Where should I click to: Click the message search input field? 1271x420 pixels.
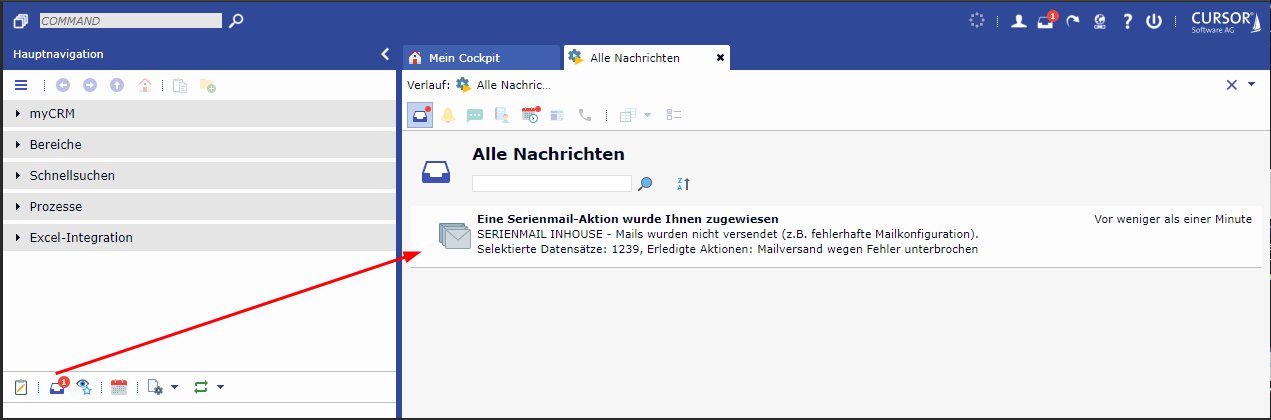click(551, 184)
